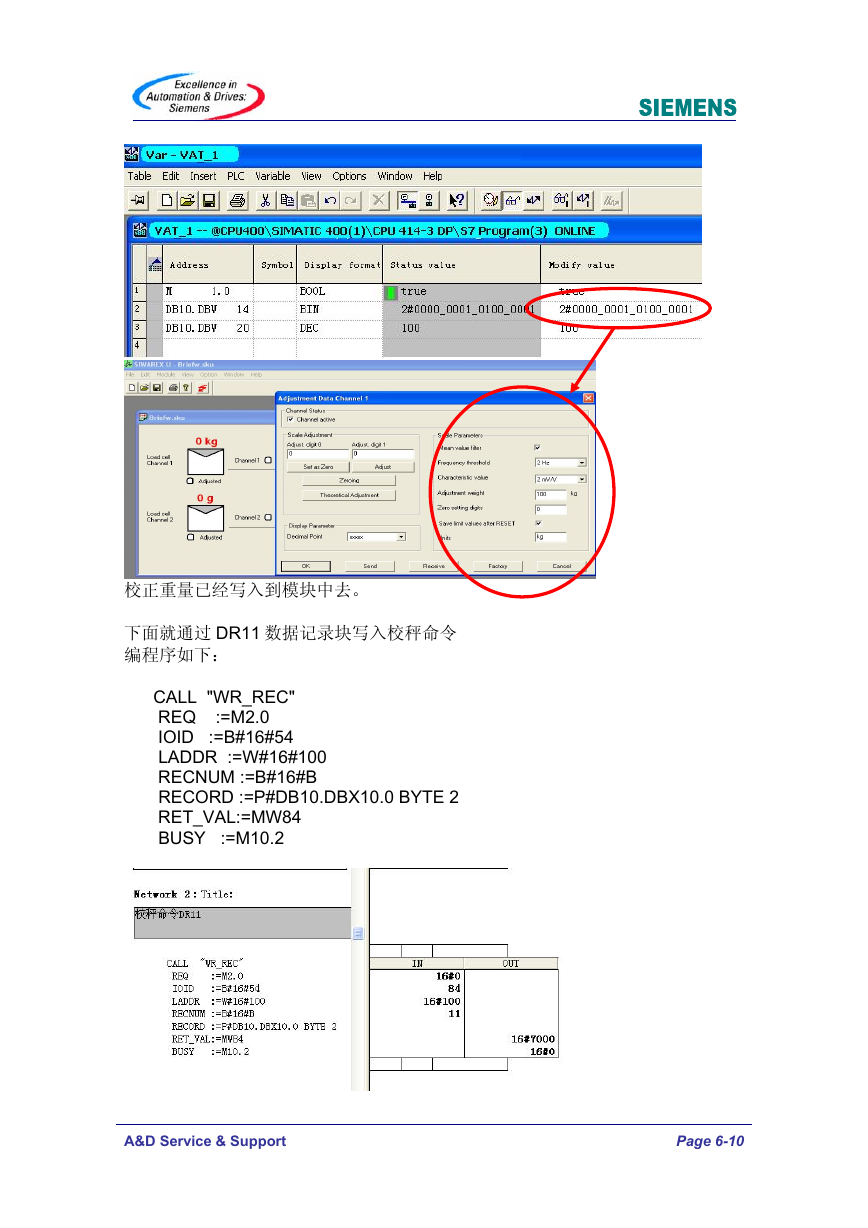The image size is (868, 1228).
Task: Click the comment expand grip beside Network 2
Action: 358,934
